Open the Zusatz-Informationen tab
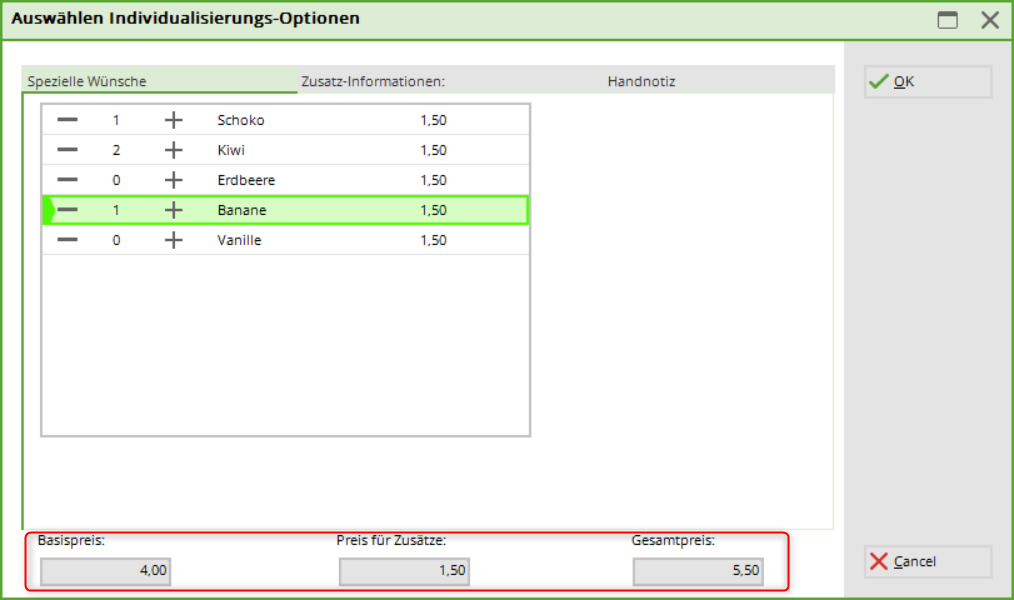Viewport: 1014px width, 600px height. (373, 81)
